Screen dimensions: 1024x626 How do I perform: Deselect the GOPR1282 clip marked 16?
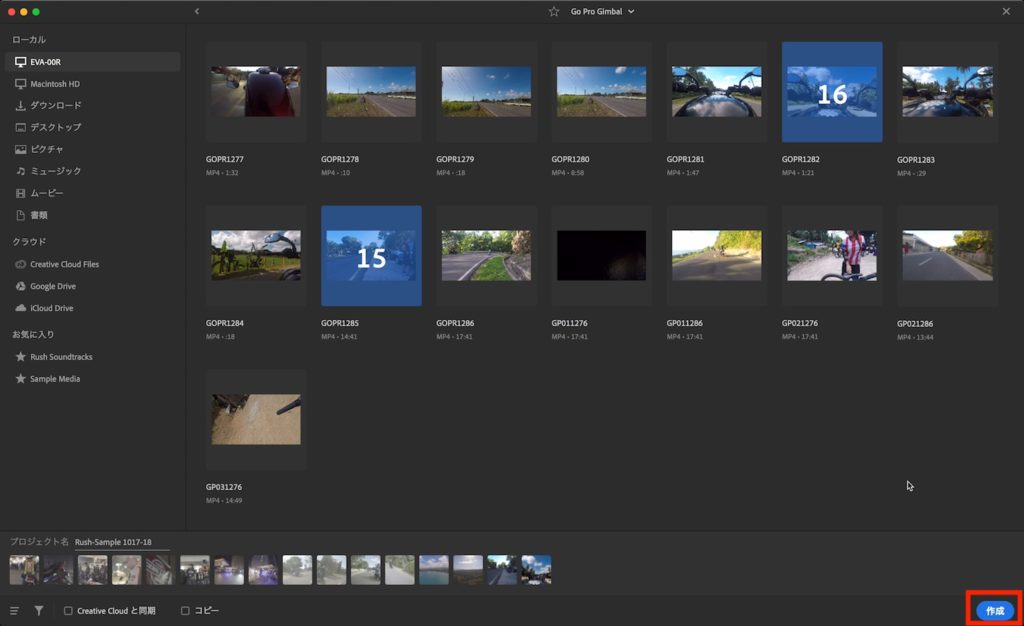(x=831, y=92)
